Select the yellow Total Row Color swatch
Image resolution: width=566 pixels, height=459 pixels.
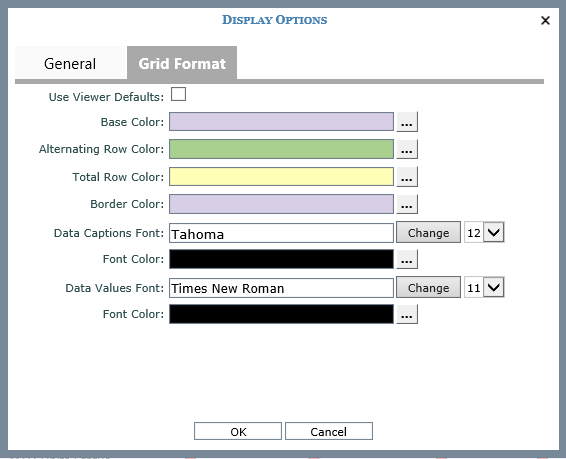(x=281, y=177)
